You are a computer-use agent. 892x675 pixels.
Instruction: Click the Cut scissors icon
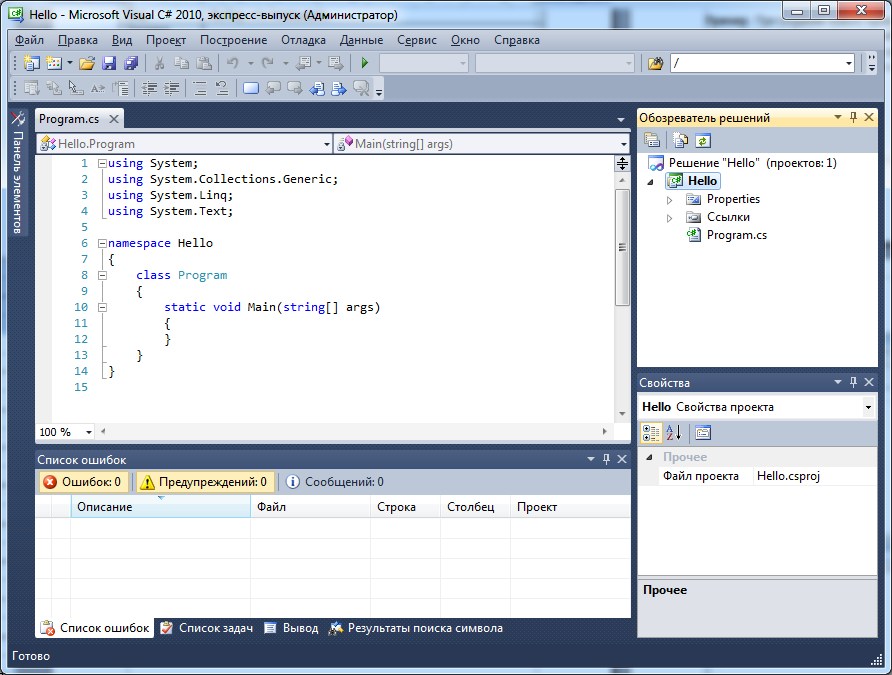(160, 63)
